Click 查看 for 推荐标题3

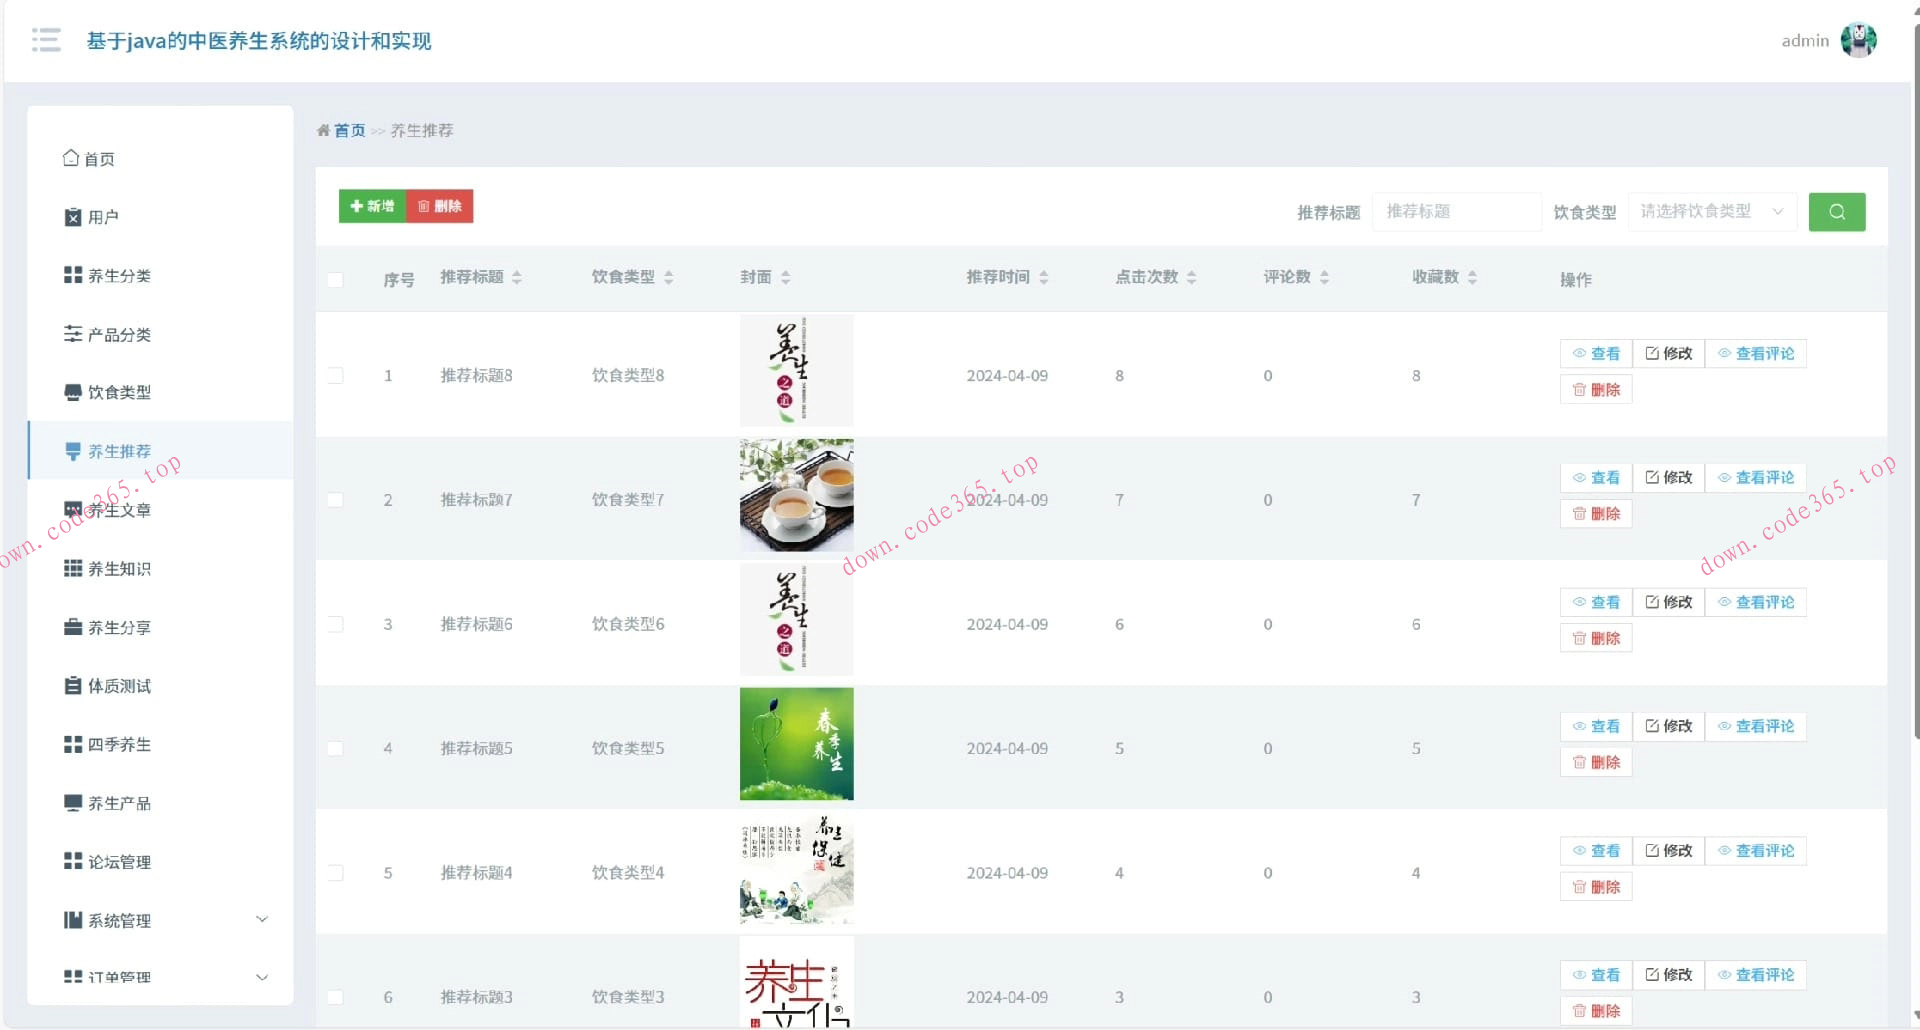[x=1596, y=974]
